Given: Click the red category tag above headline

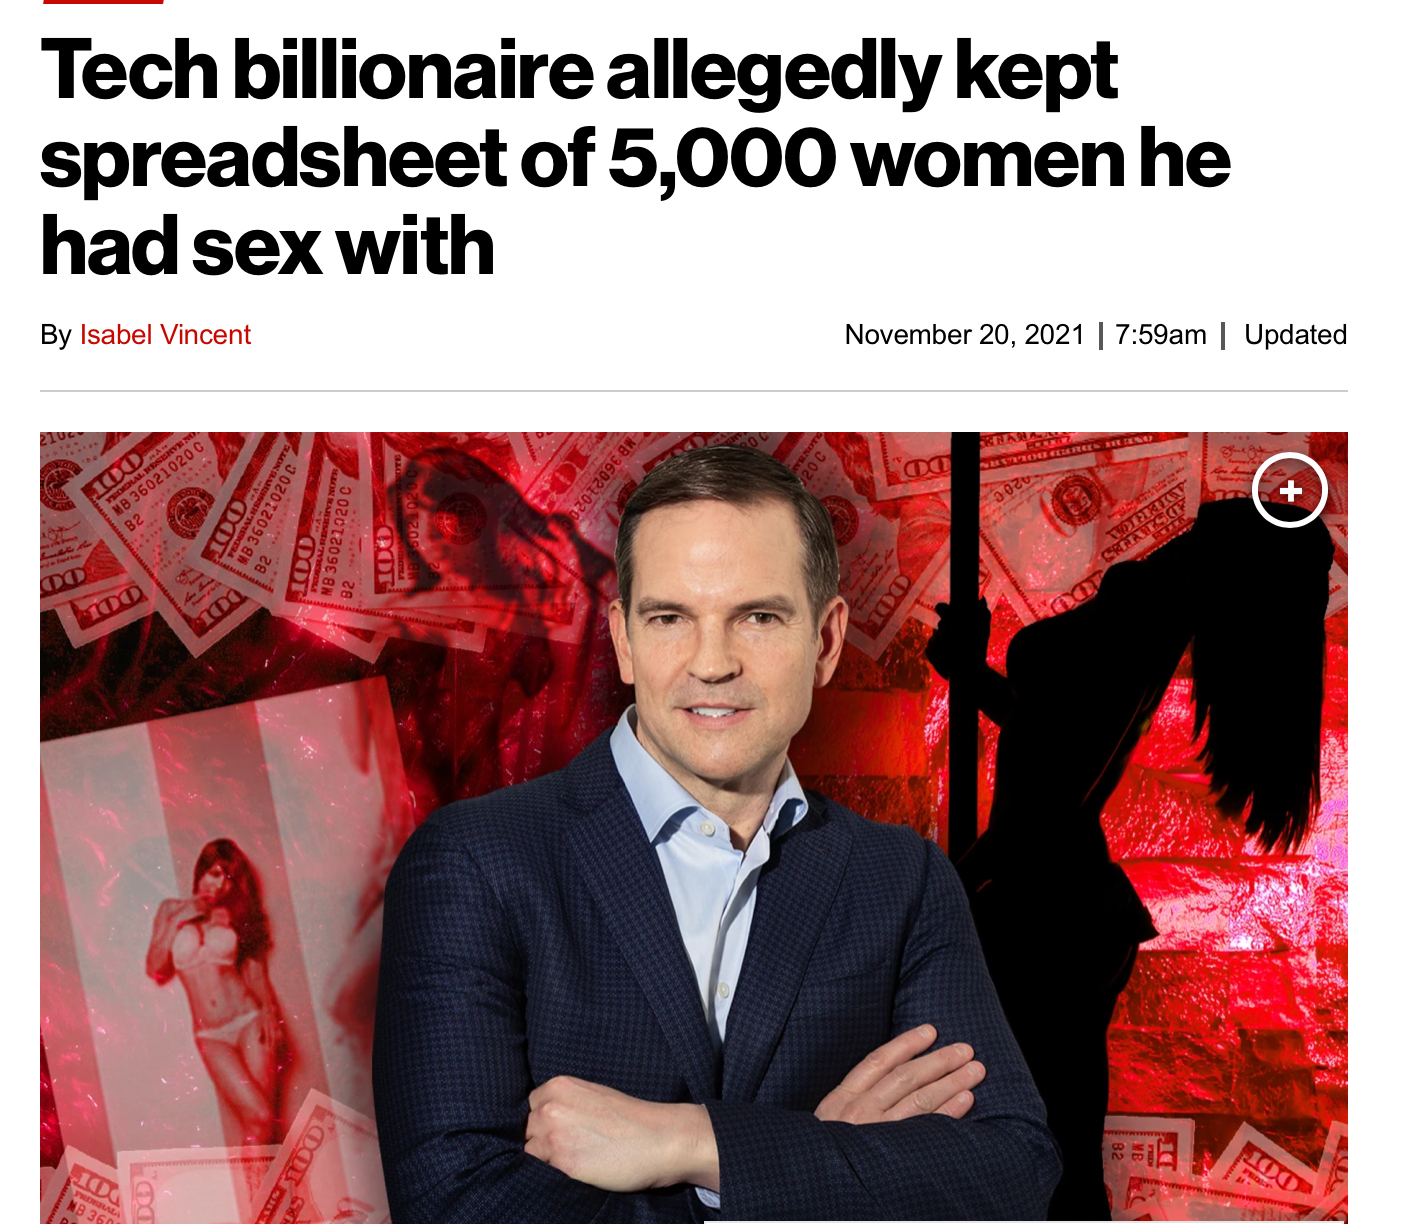Looking at the screenshot, I should pos(103,2).
